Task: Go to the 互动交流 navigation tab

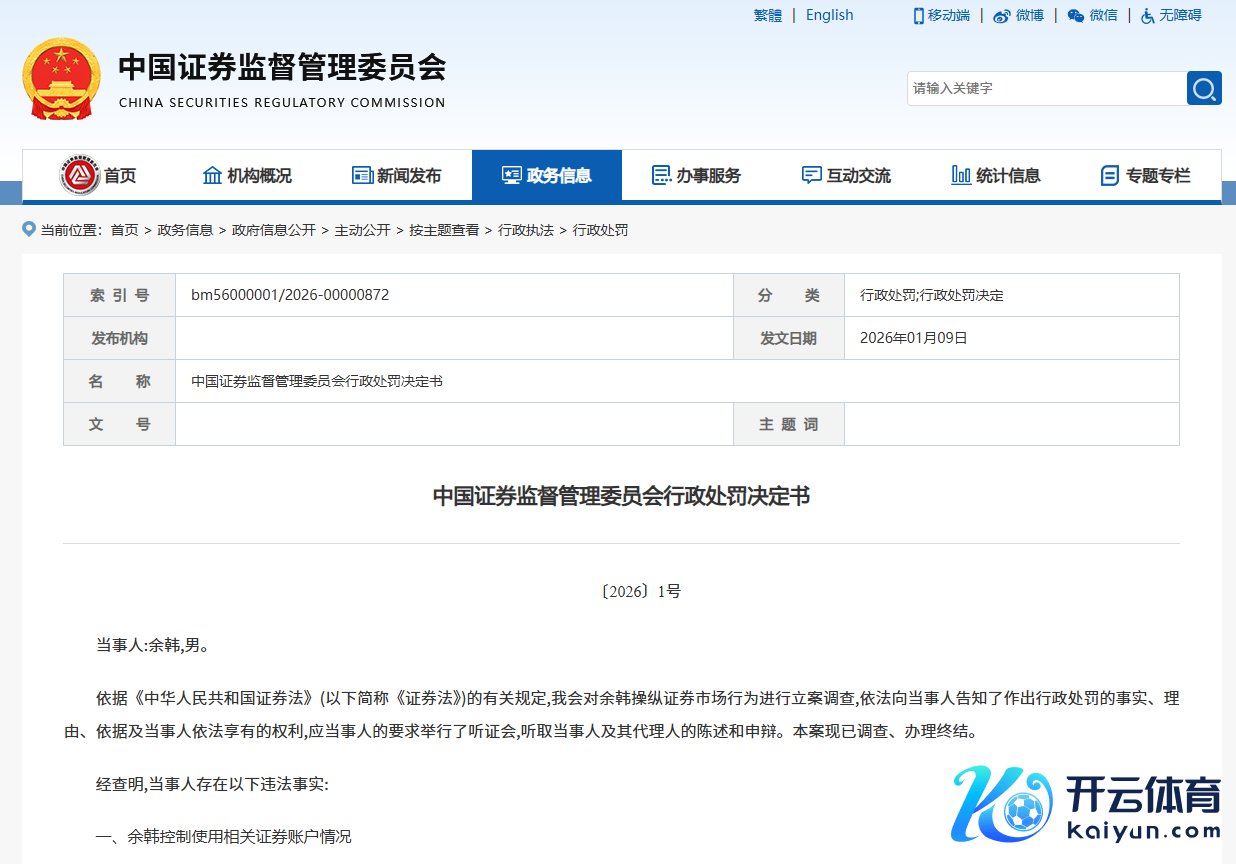Action: [846, 176]
